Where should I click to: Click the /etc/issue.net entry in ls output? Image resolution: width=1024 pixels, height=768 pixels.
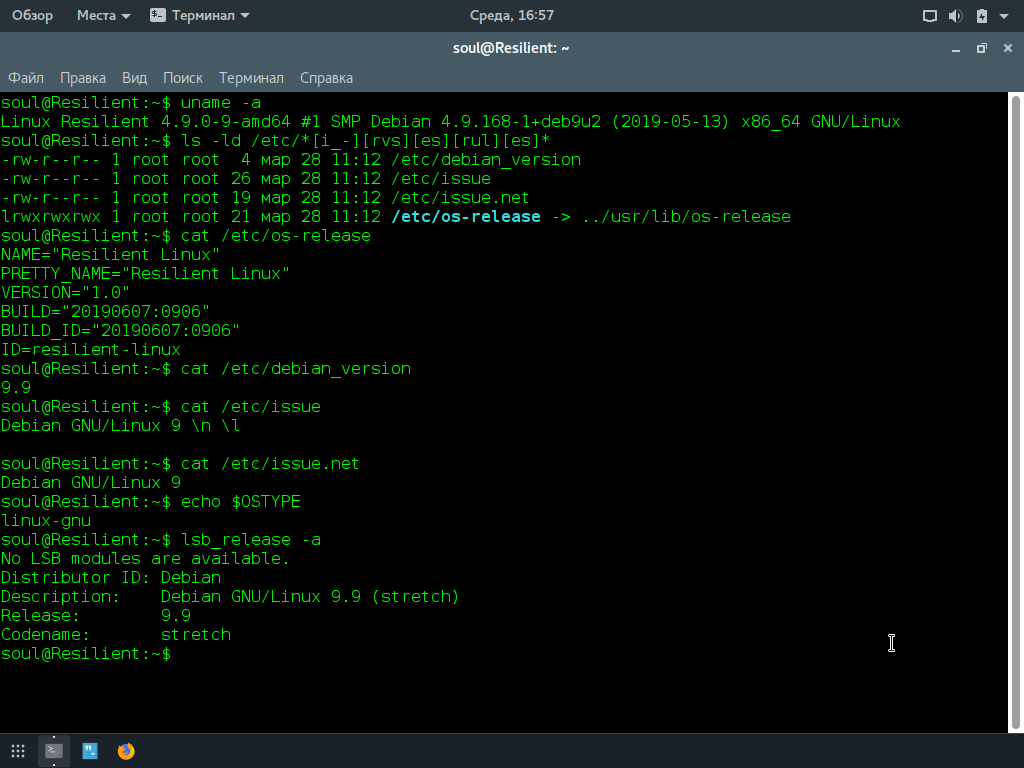coord(460,198)
